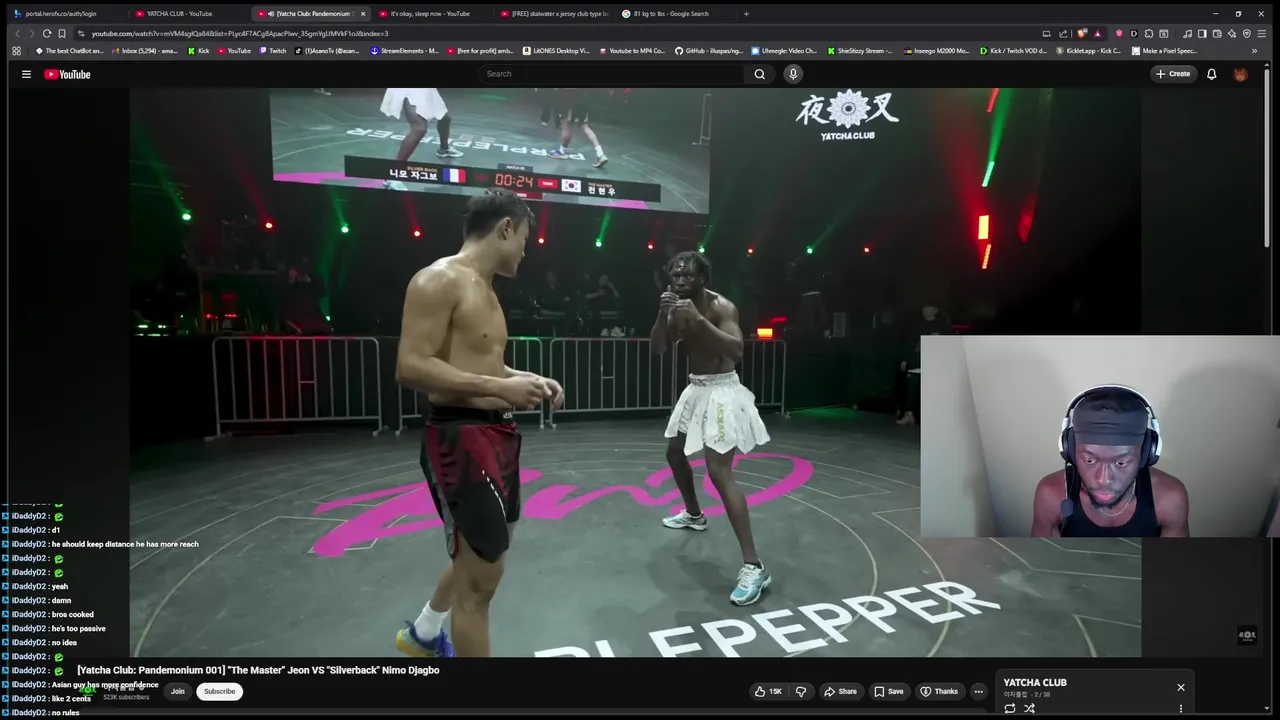Image resolution: width=1280 pixels, height=720 pixels.
Task: Open the Twitch bookmark
Action: [273, 51]
